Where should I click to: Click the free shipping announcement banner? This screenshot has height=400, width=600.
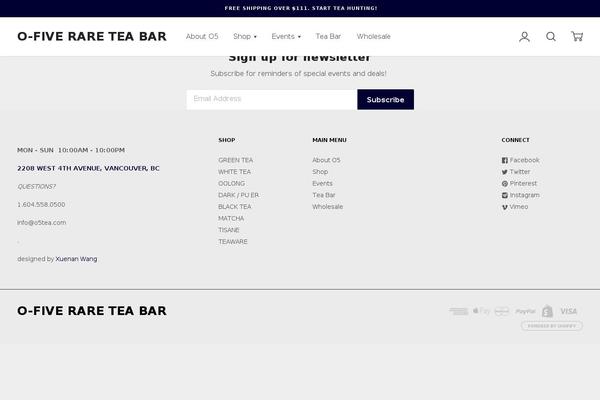pyautogui.click(x=300, y=8)
